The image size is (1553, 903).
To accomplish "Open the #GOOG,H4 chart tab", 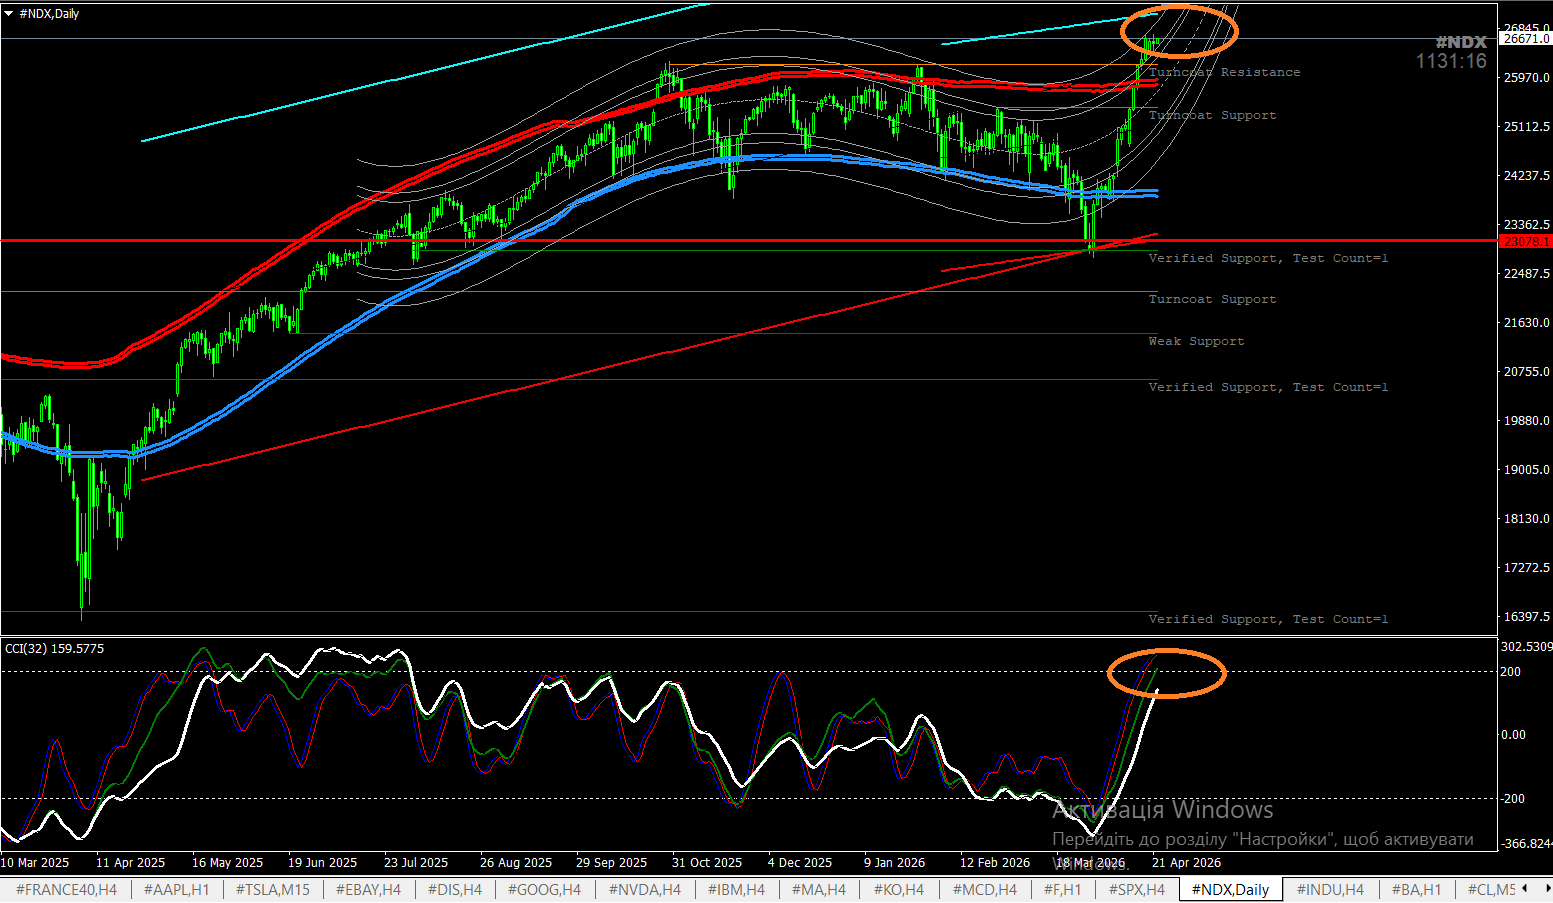I will pos(544,889).
